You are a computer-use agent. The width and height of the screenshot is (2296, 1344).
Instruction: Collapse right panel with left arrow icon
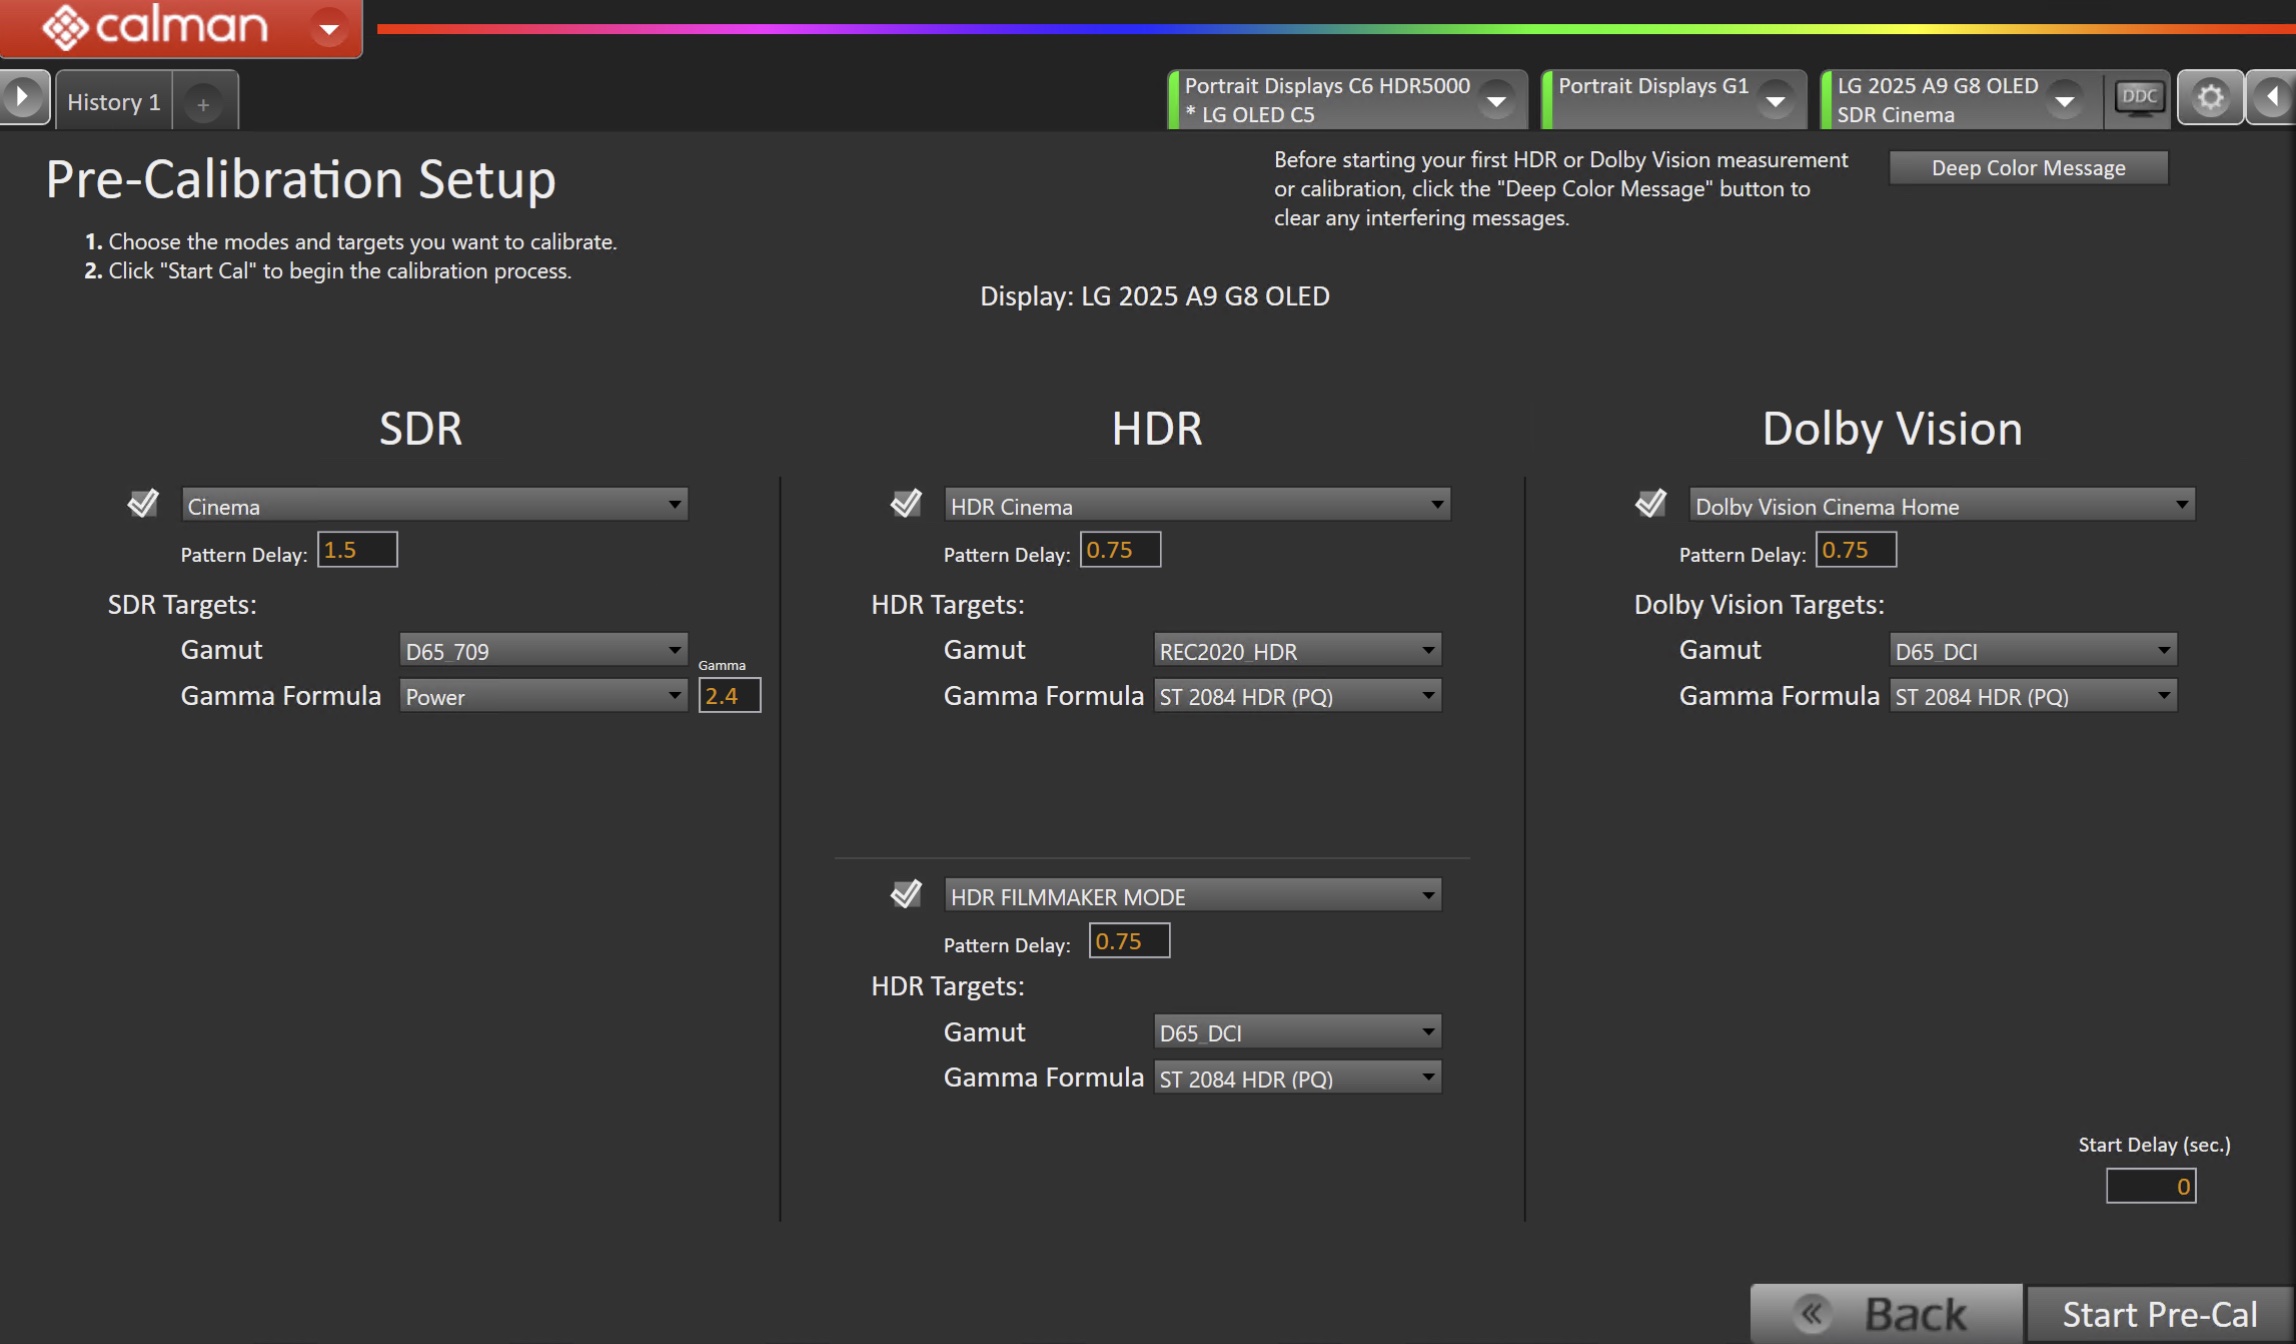2272,98
